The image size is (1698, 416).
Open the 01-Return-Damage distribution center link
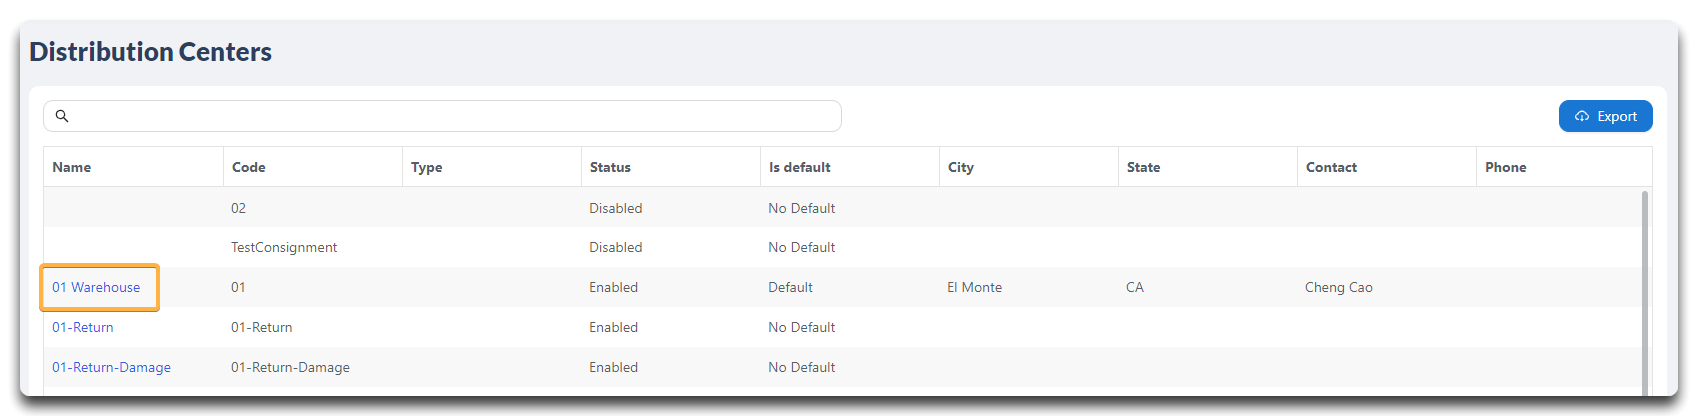point(111,367)
